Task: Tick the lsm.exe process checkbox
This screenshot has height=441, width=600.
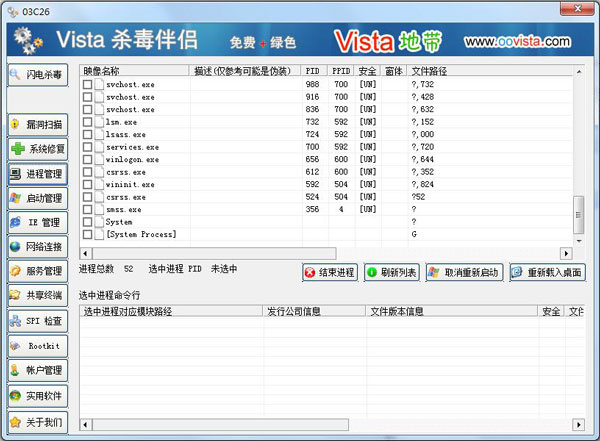Action: (87, 122)
